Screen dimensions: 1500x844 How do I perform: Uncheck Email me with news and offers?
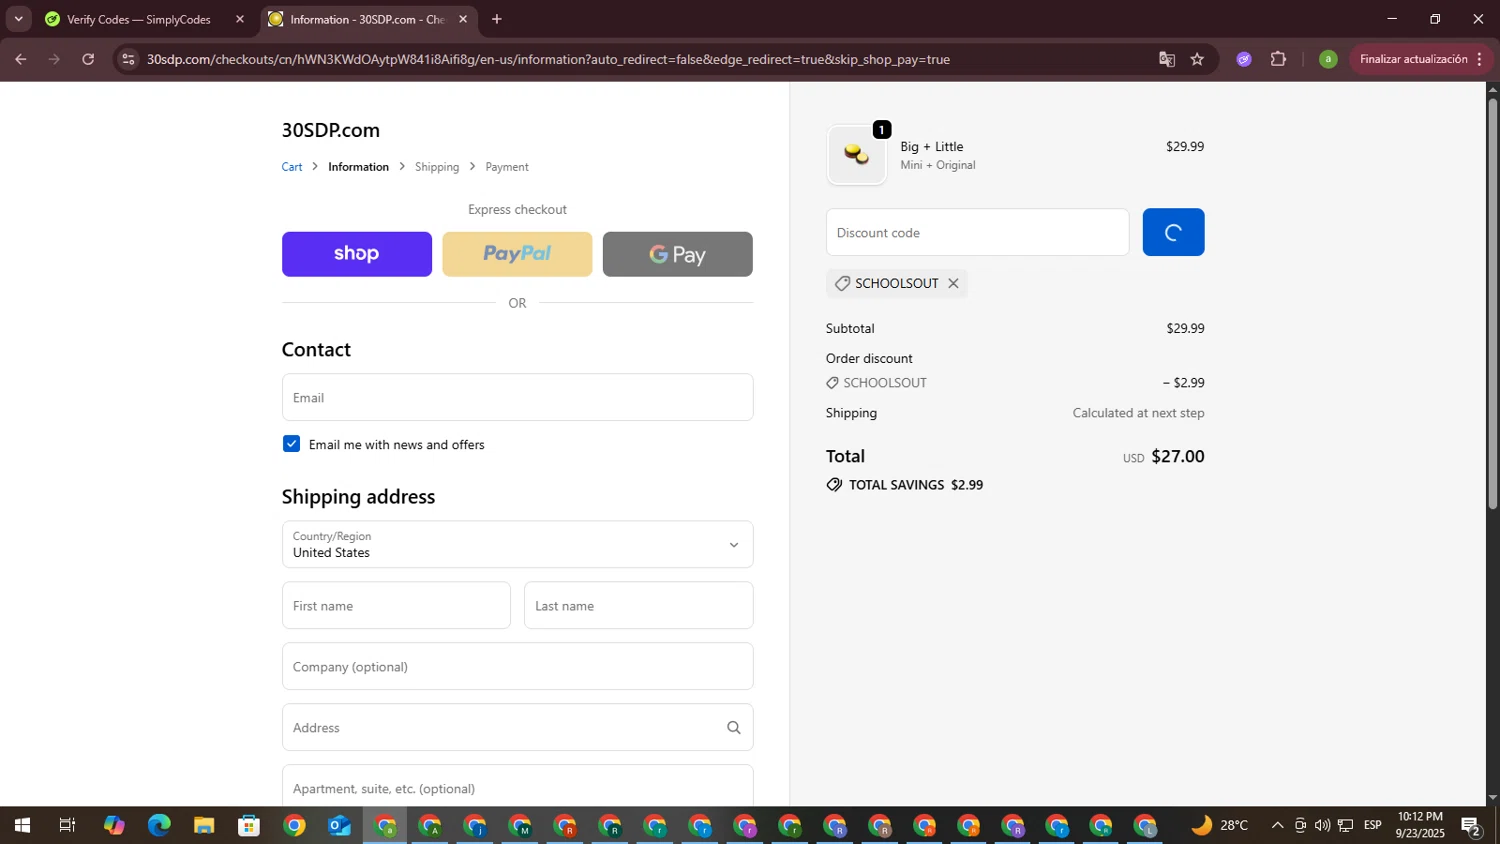[x=291, y=444]
